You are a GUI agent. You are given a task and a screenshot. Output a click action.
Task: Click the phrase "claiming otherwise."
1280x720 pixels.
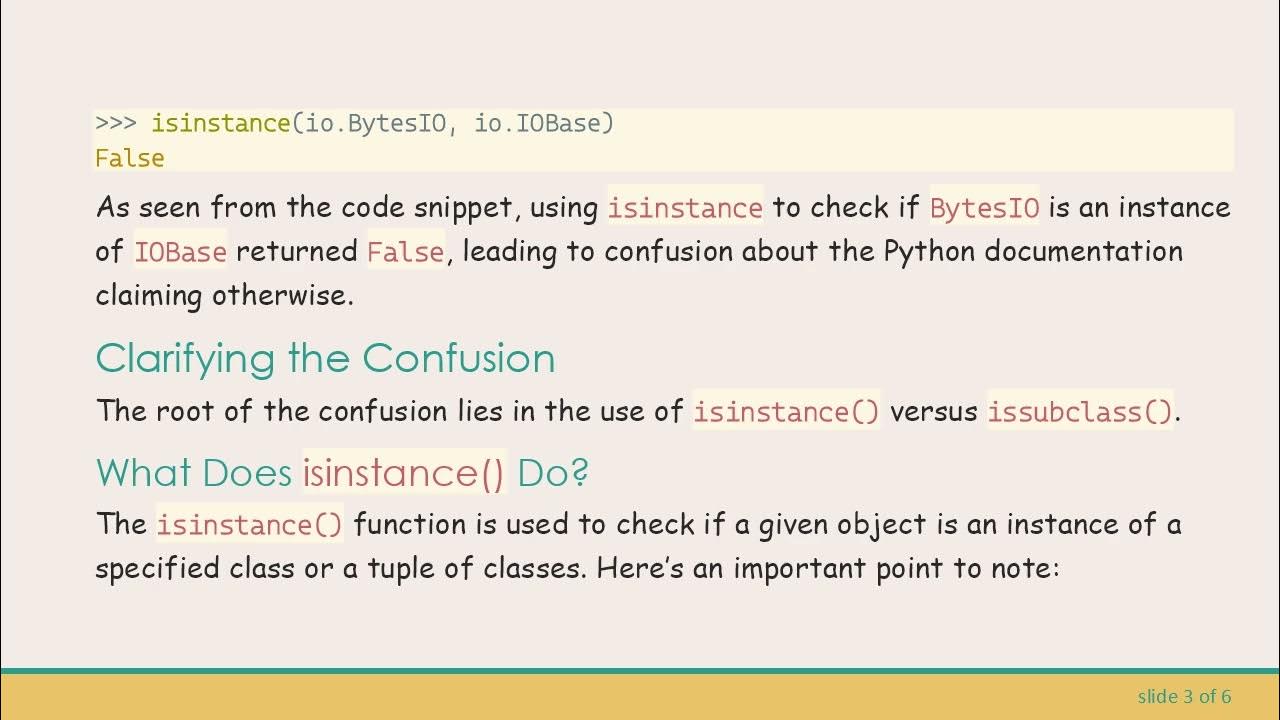coord(225,295)
